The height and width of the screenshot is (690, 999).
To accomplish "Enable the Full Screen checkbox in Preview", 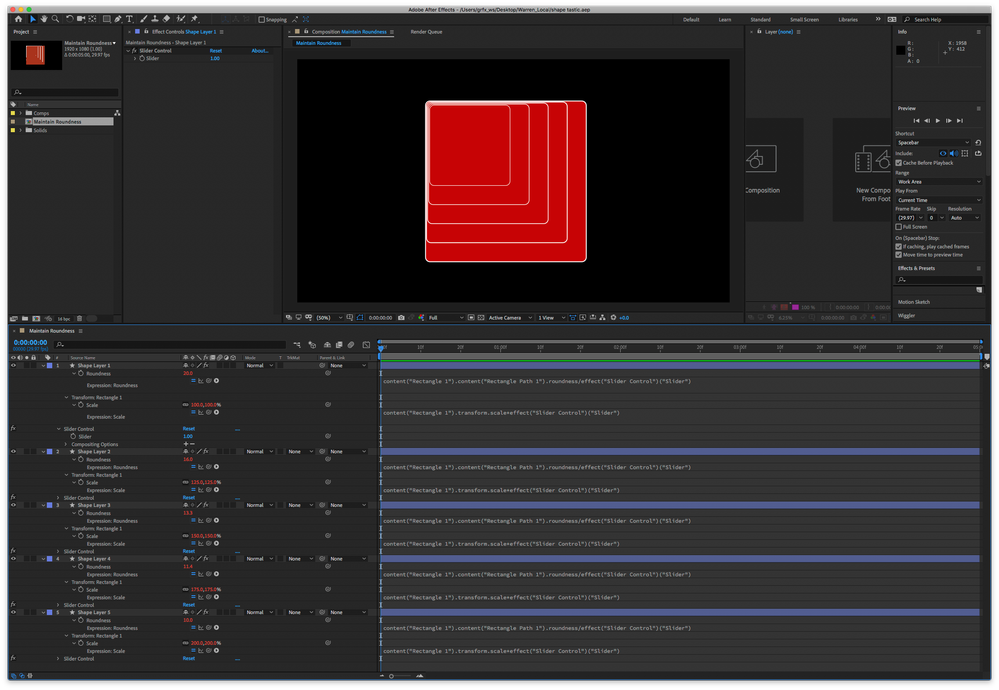I will [899, 226].
